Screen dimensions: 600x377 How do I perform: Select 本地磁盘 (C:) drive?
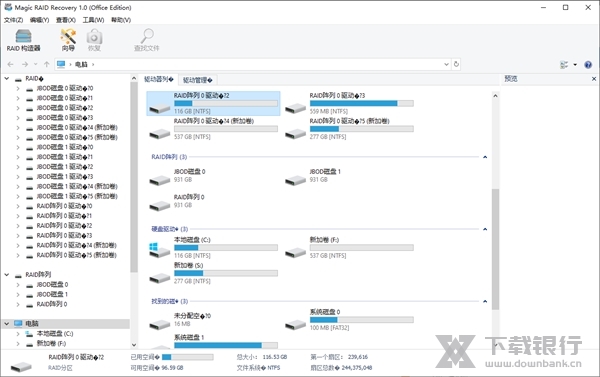[213, 248]
